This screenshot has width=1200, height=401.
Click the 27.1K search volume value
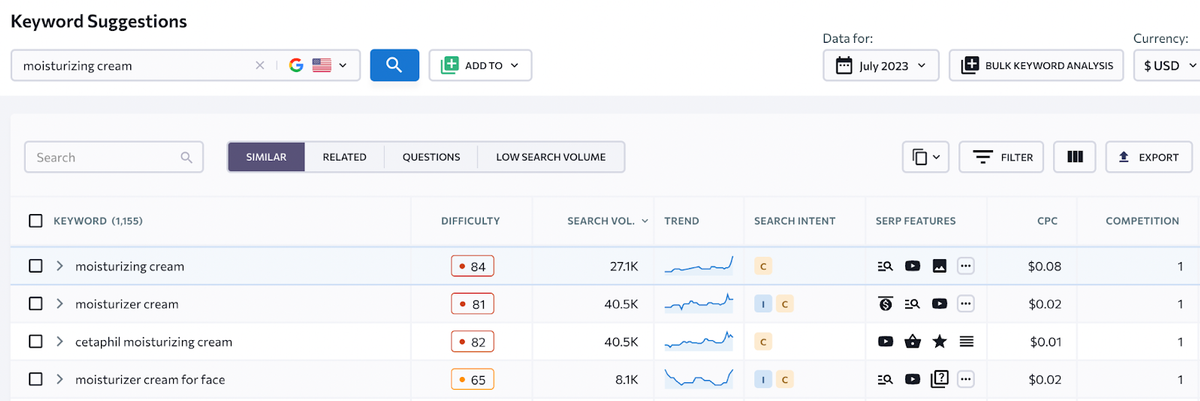coord(624,266)
